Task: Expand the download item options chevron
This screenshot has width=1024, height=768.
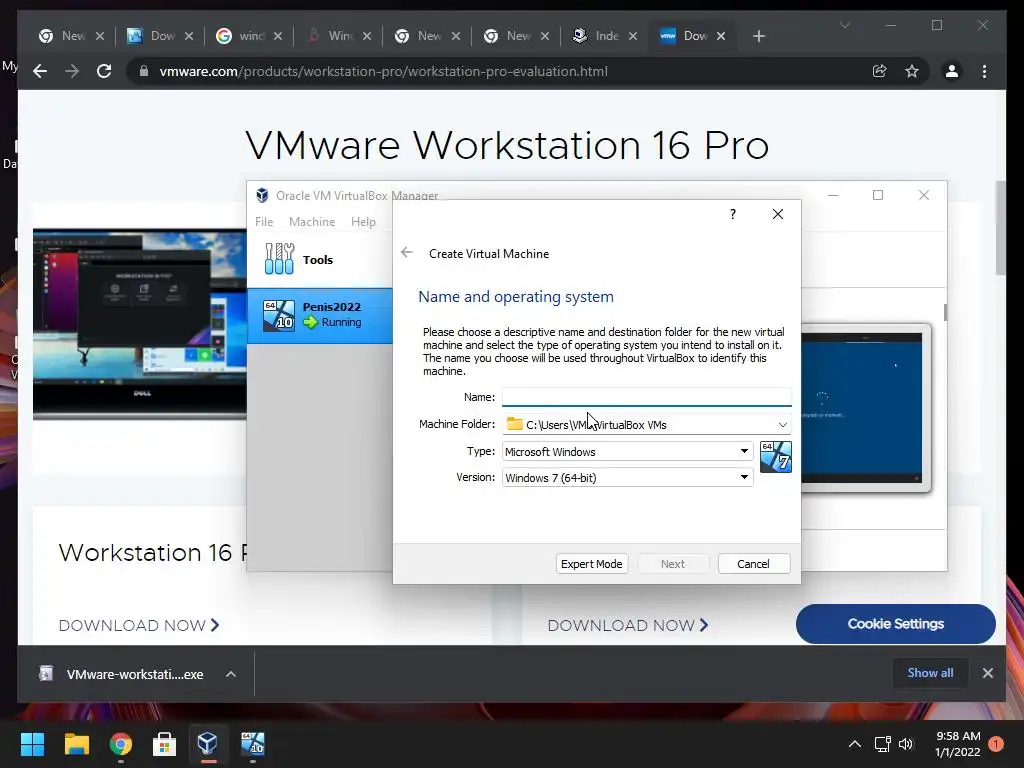Action: click(x=231, y=674)
